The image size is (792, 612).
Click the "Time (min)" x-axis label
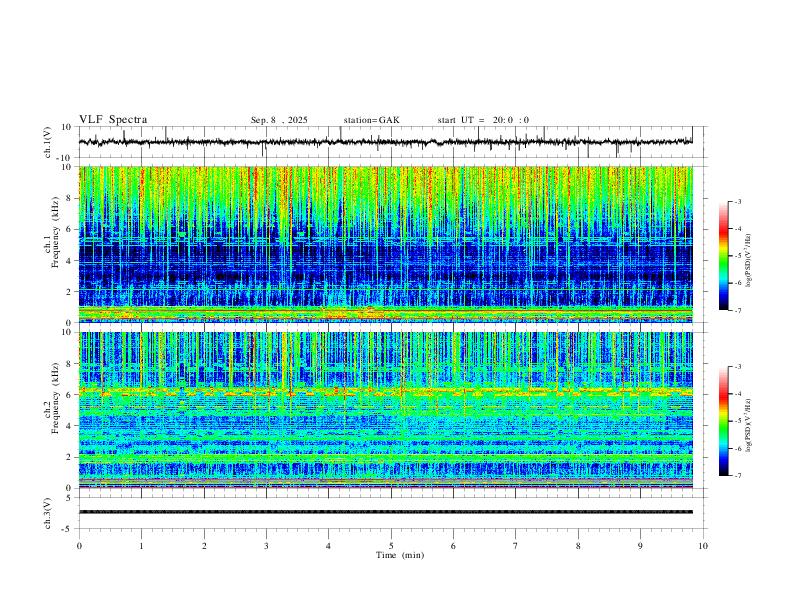400,555
